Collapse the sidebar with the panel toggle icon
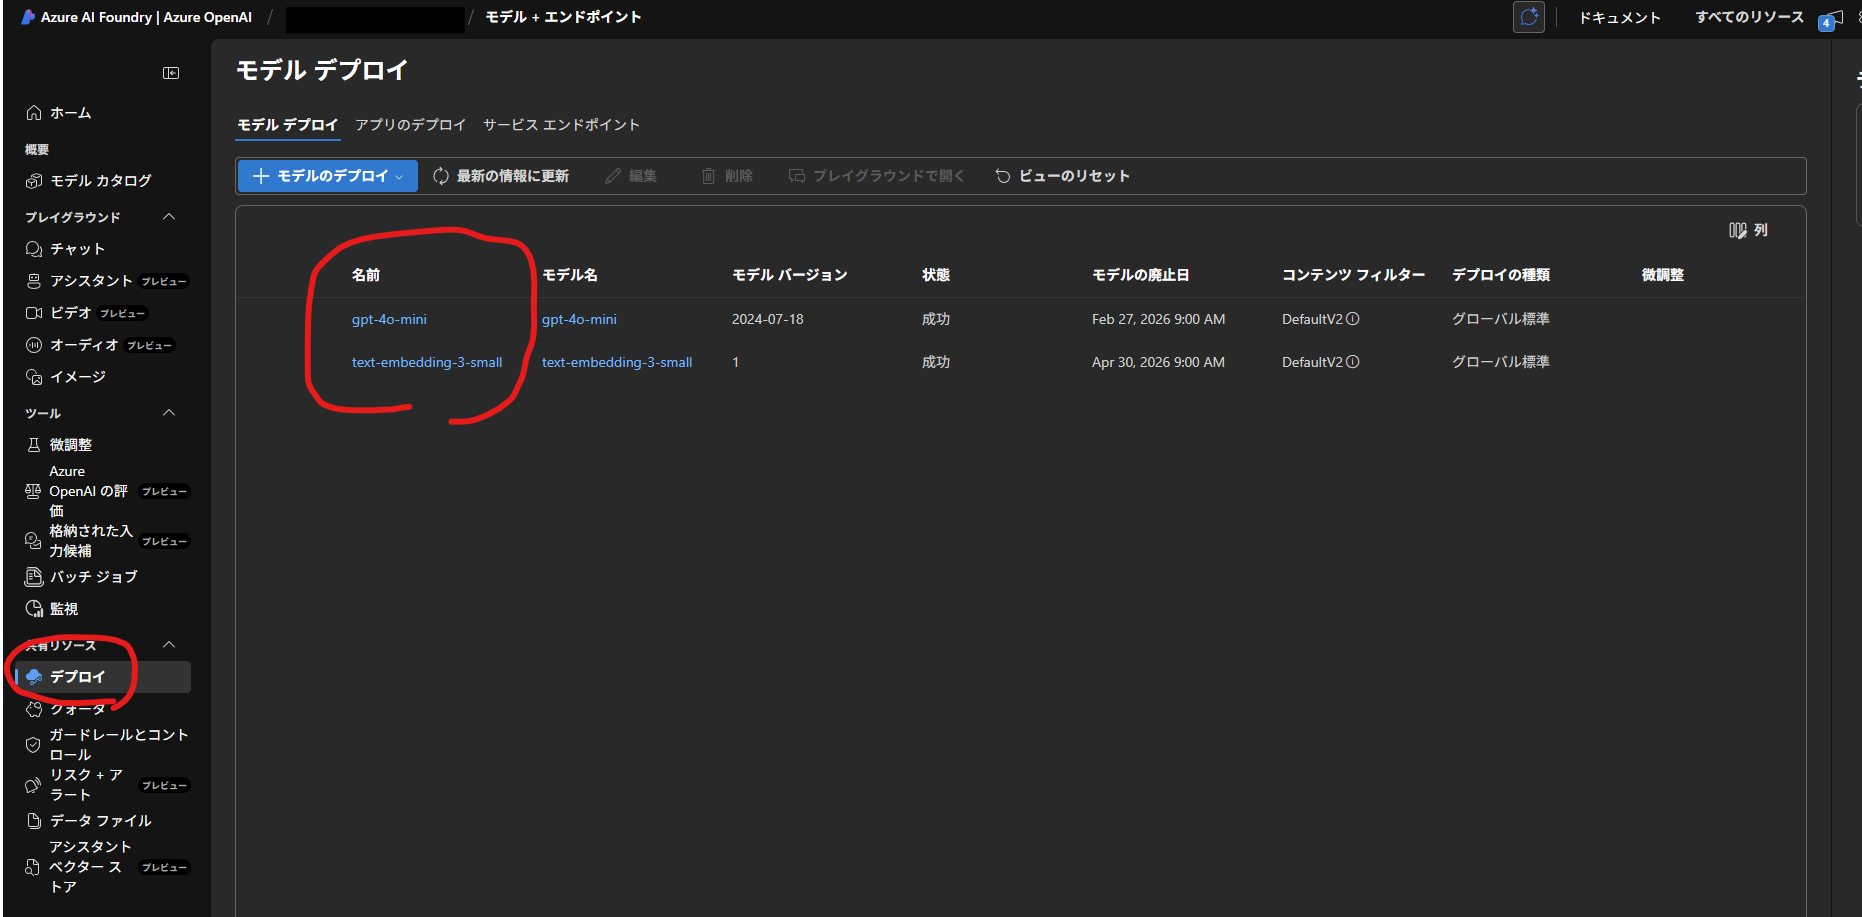 pos(171,73)
